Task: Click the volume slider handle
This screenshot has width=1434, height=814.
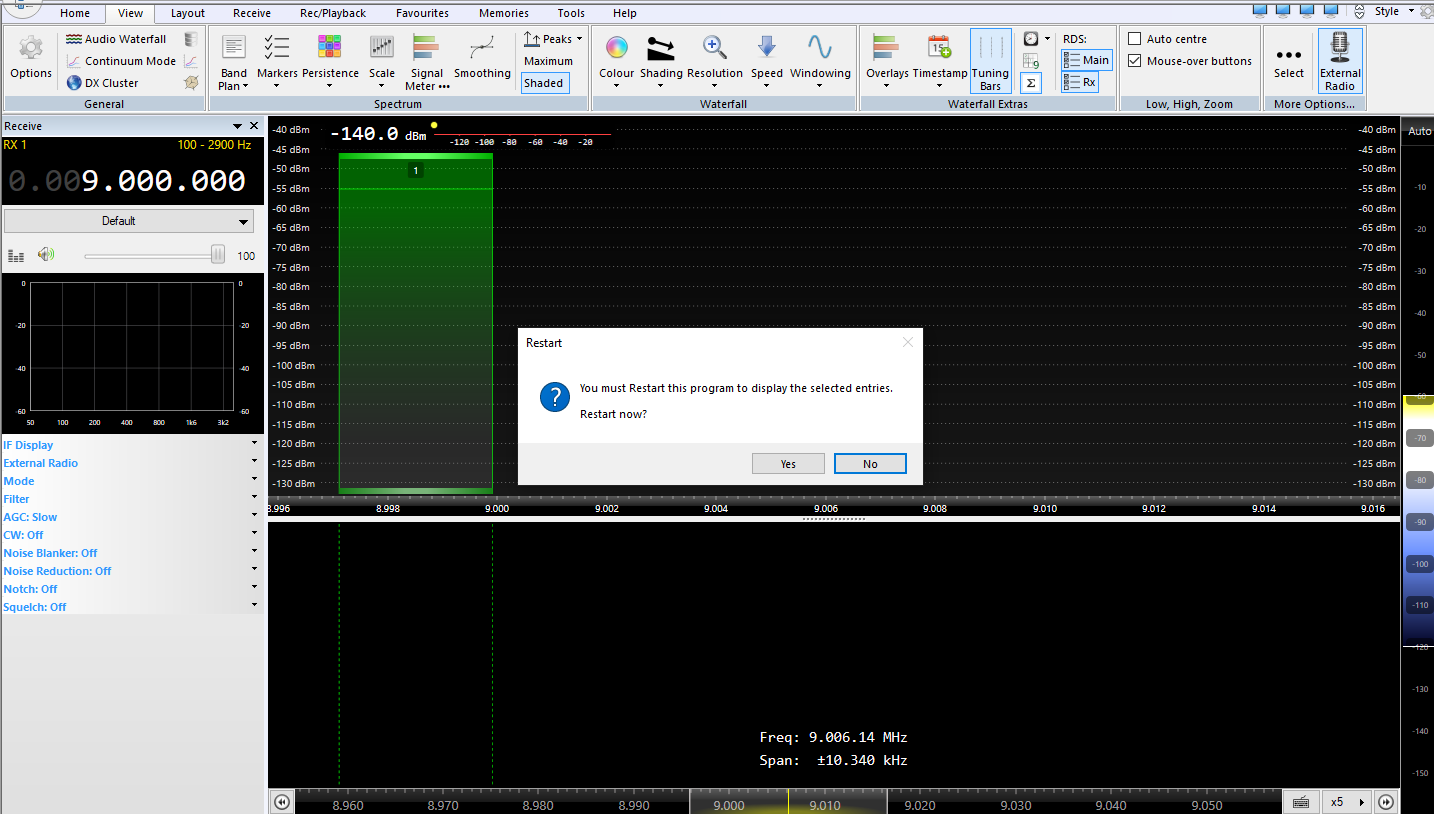Action: [218, 255]
